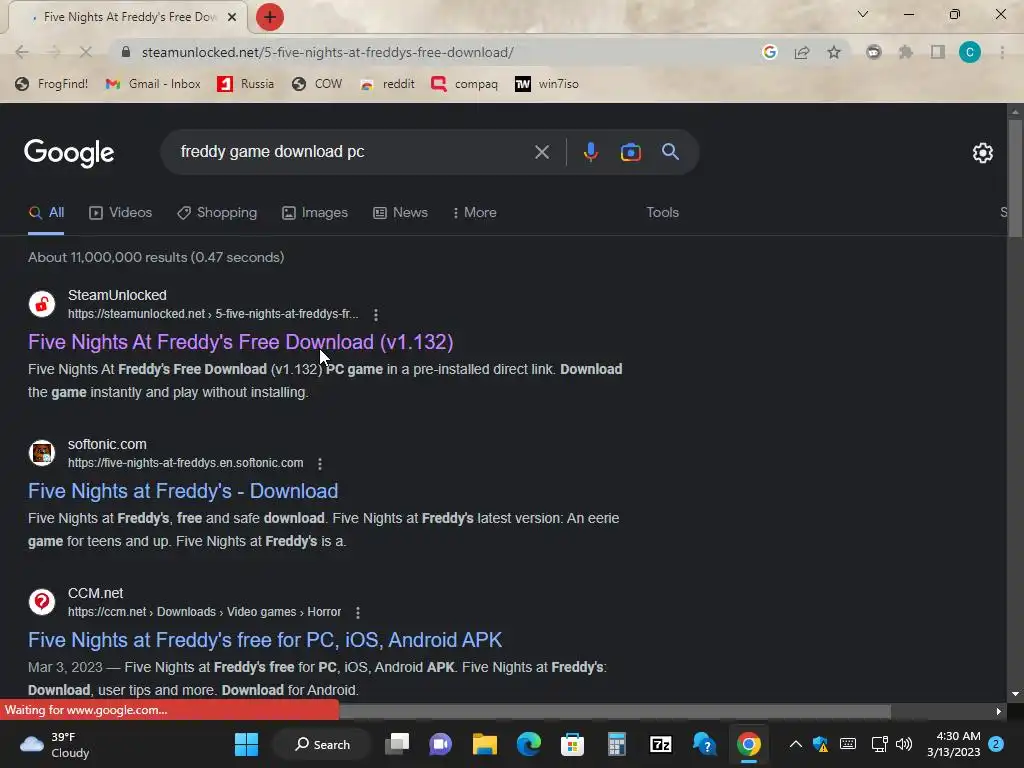1024x768 pixels.
Task: Launch the Chat app from taskbar
Action: (x=440, y=744)
